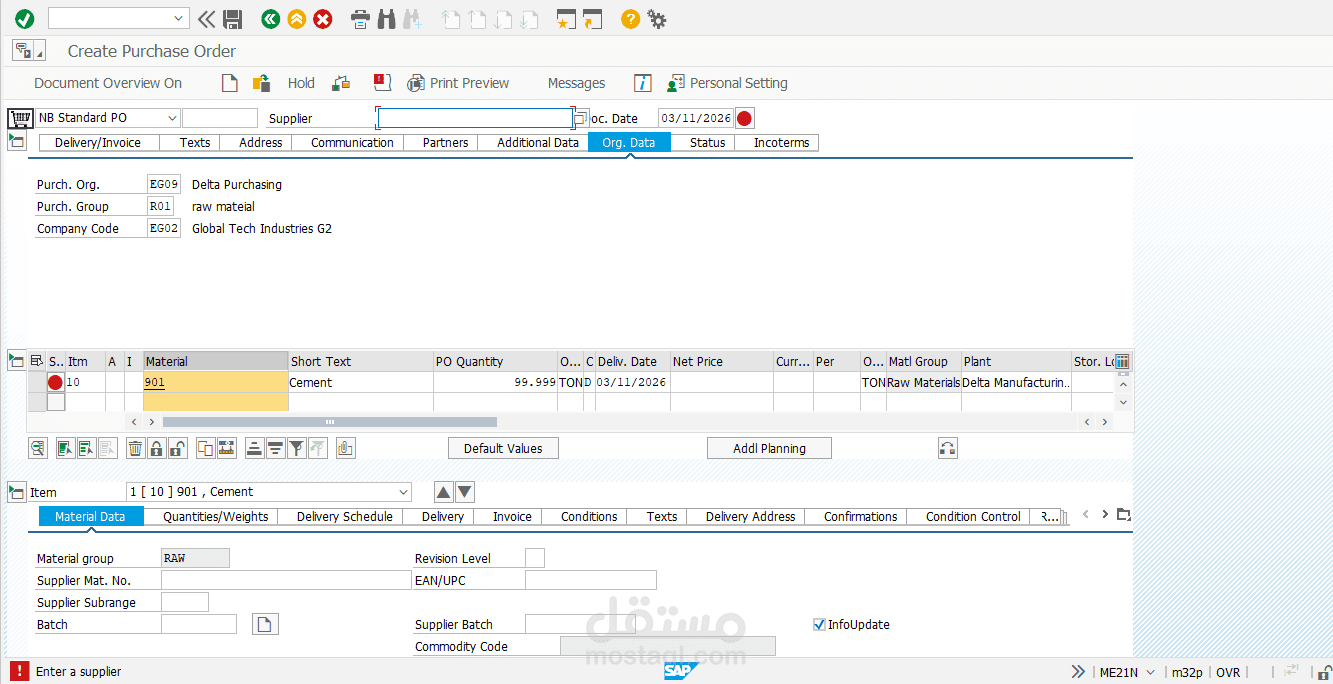Click the item Unlock padlock icon
This screenshot has width=1333, height=684.
point(177,448)
